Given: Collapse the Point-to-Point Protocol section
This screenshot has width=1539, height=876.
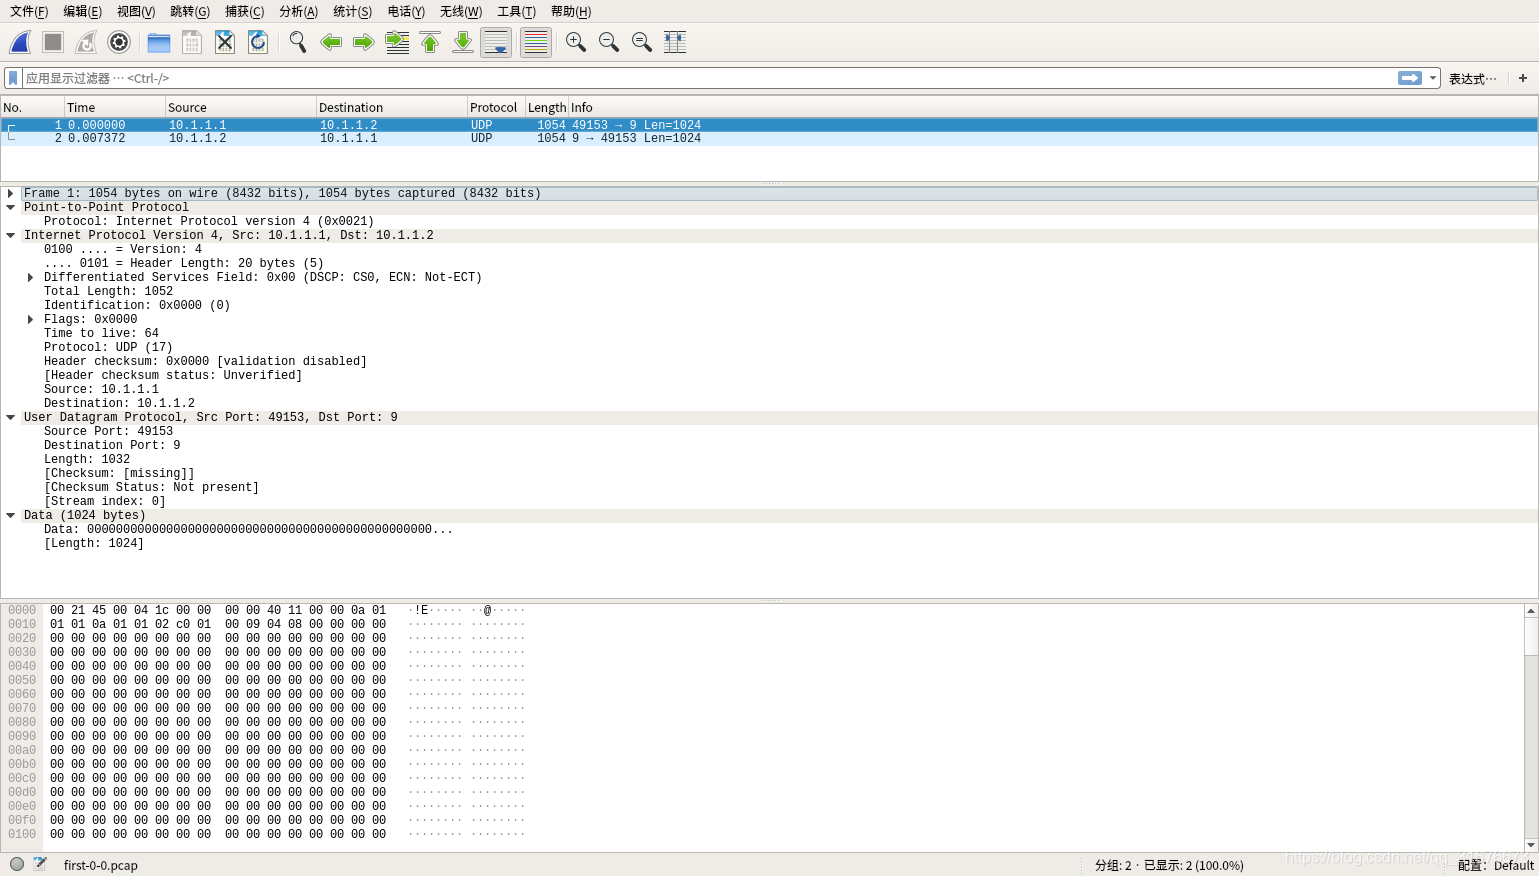Looking at the screenshot, I should point(11,207).
